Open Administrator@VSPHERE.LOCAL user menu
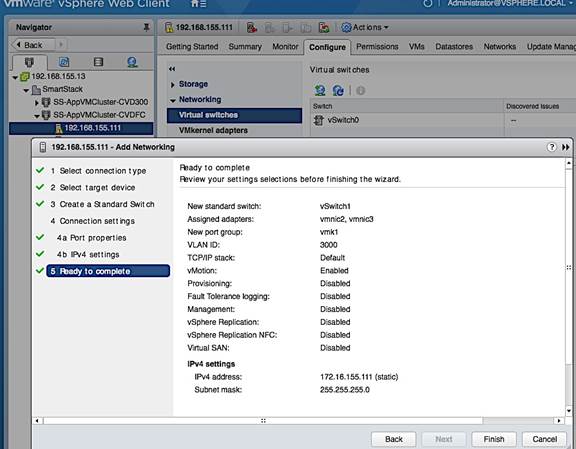 (510, 3)
